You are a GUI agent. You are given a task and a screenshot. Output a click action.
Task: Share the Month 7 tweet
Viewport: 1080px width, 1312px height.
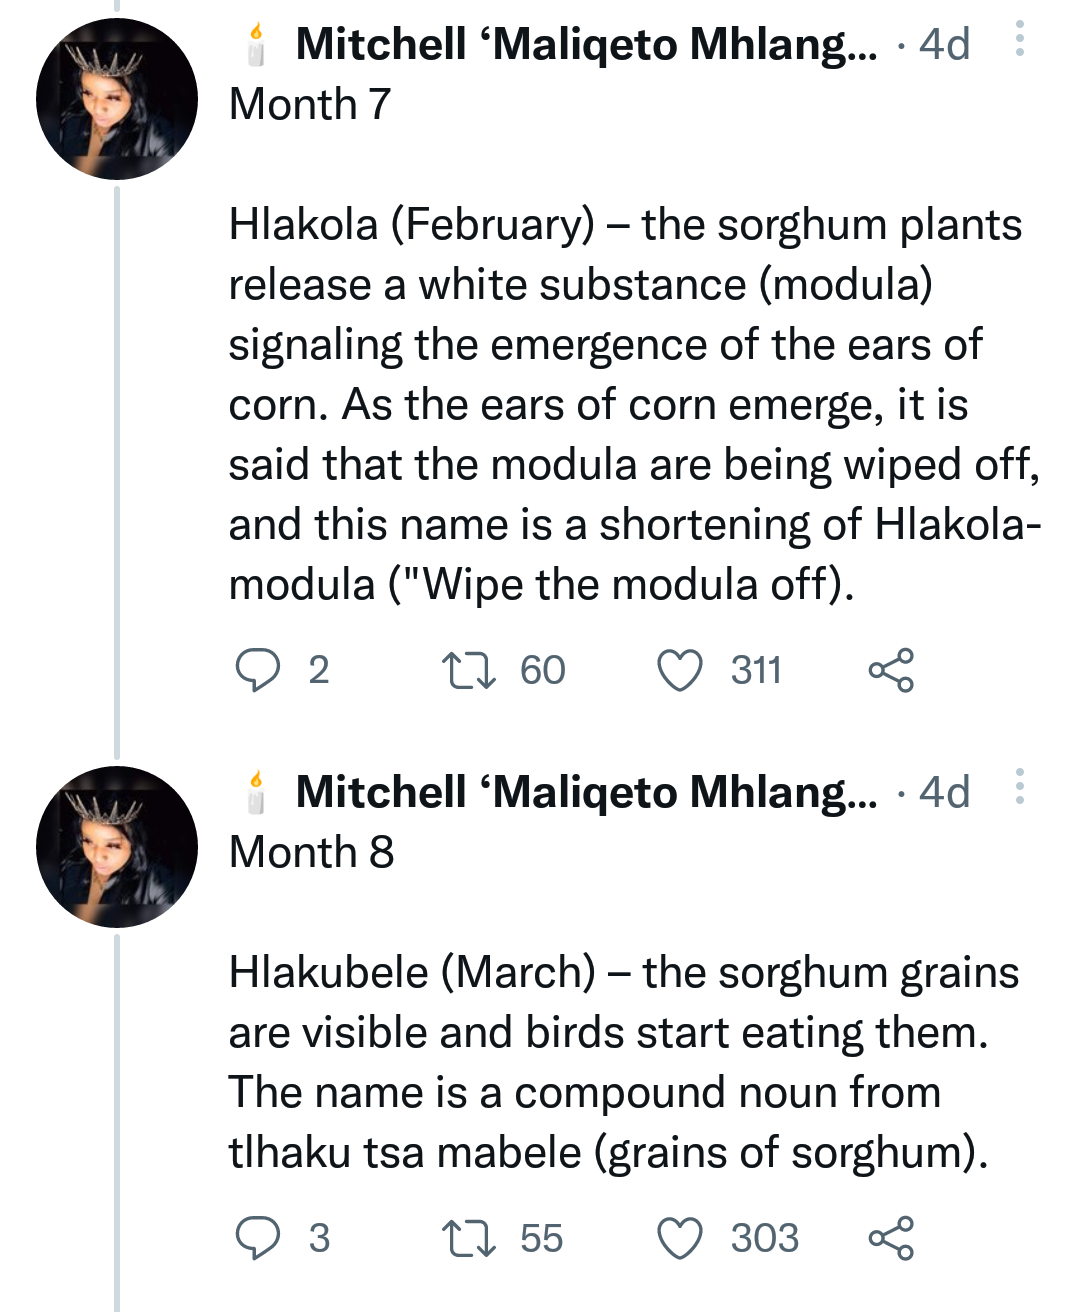[x=890, y=670]
